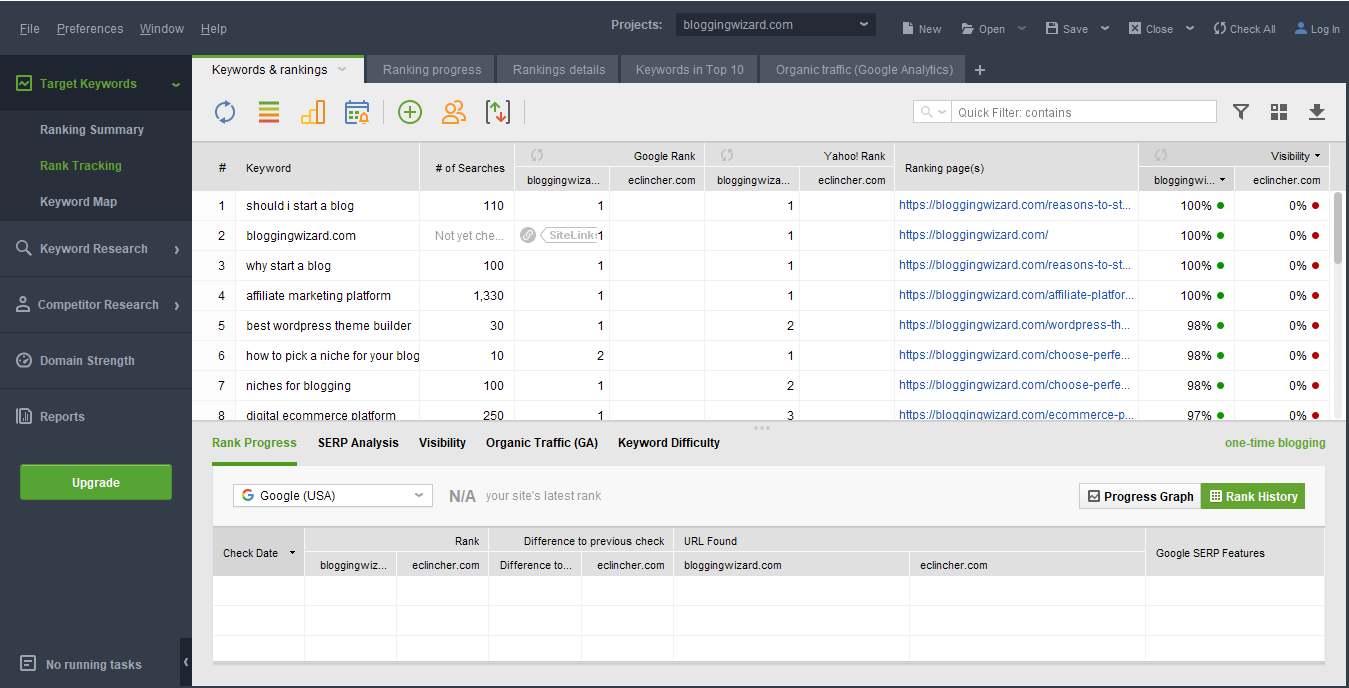Image resolution: width=1349 pixels, height=688 pixels.
Task: Click the Log In button
Action: tap(1317, 29)
